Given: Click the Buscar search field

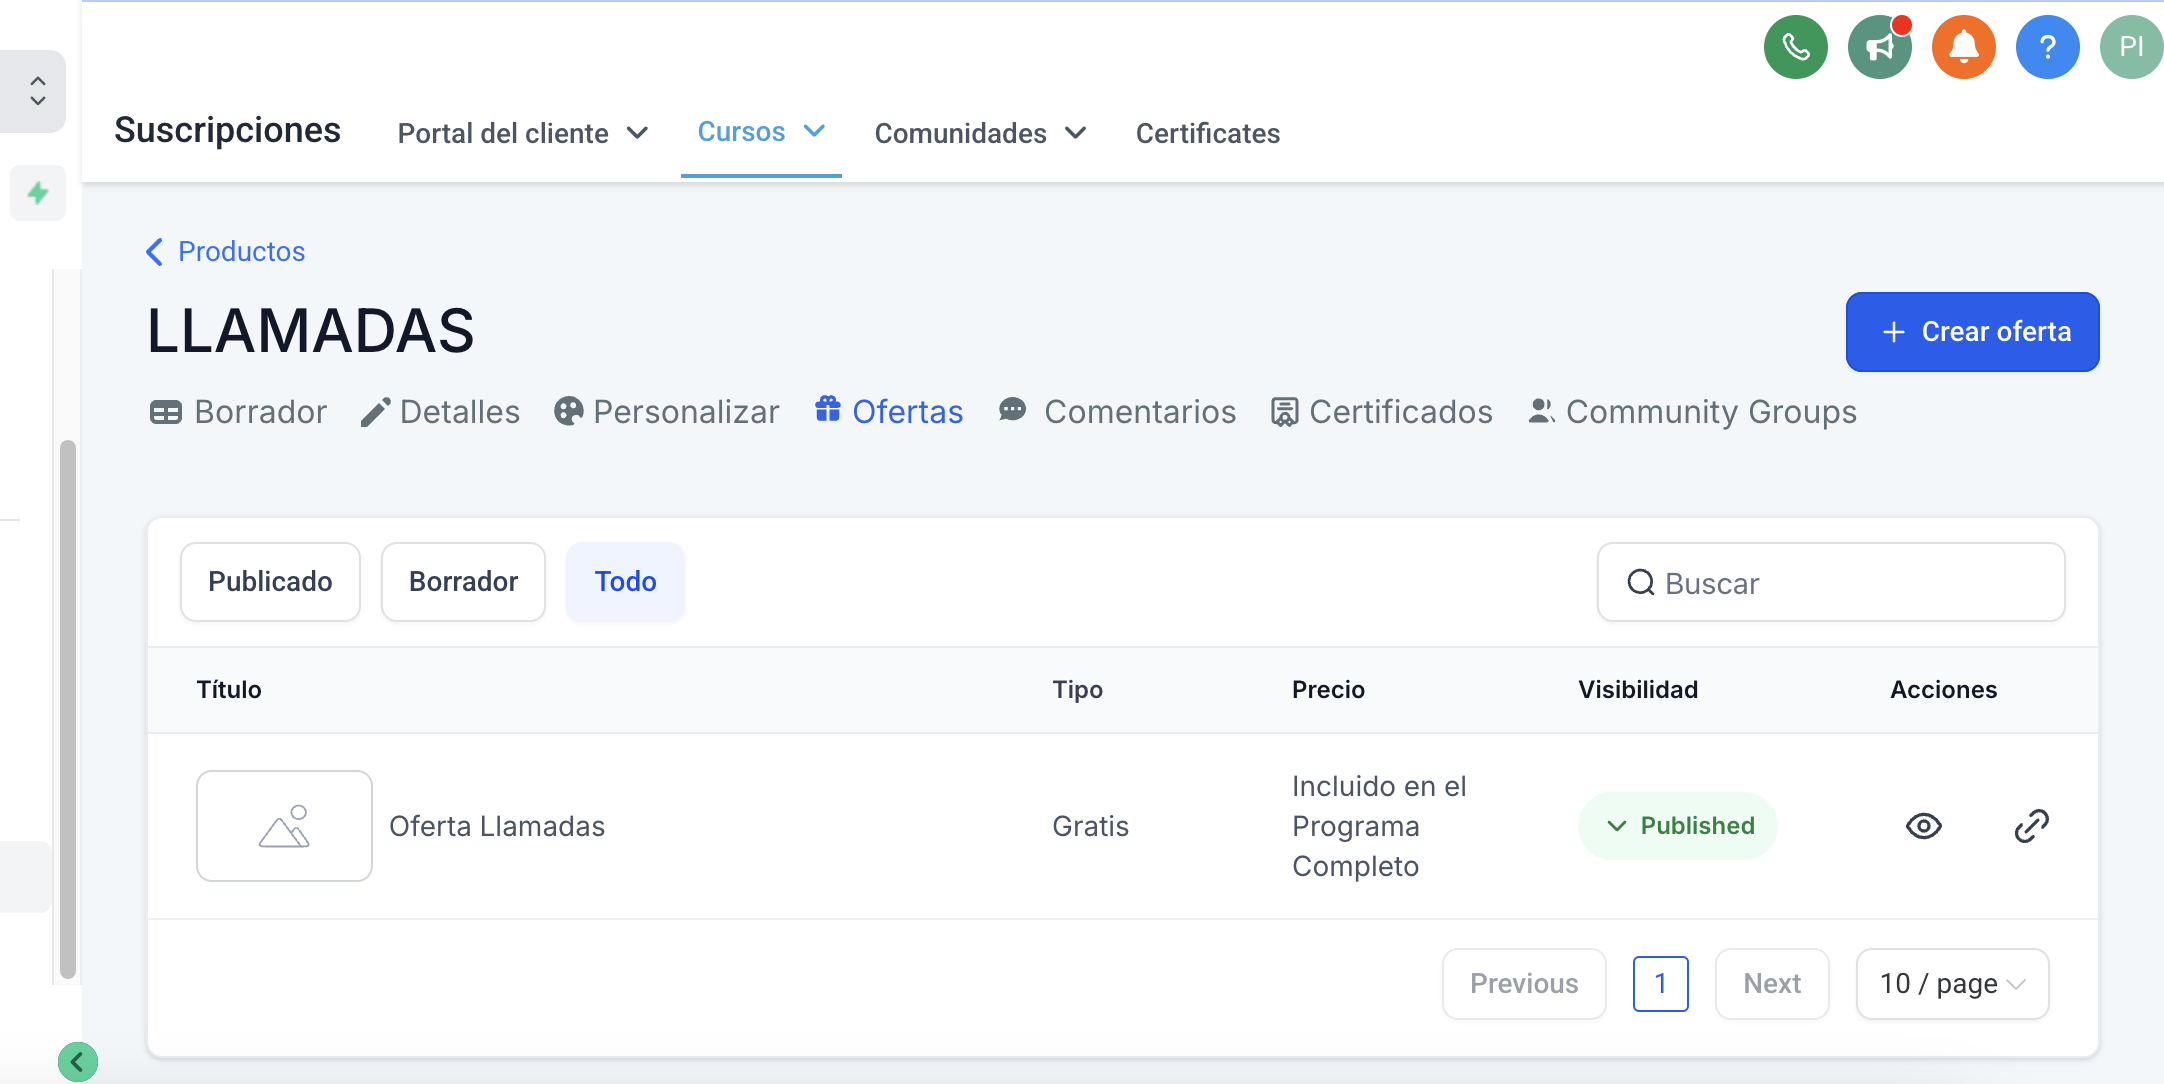Looking at the screenshot, I should pyautogui.click(x=1830, y=583).
